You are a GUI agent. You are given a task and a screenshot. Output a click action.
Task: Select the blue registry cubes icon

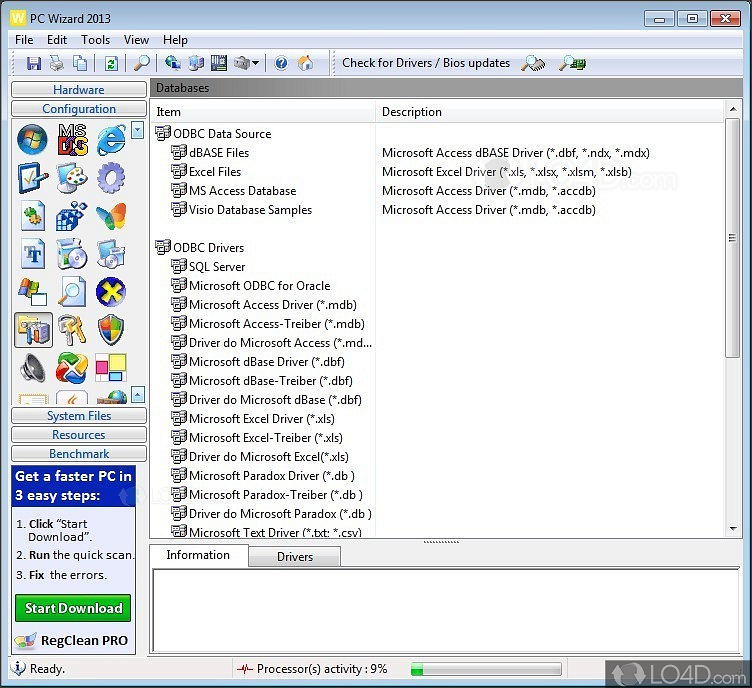coord(72,216)
